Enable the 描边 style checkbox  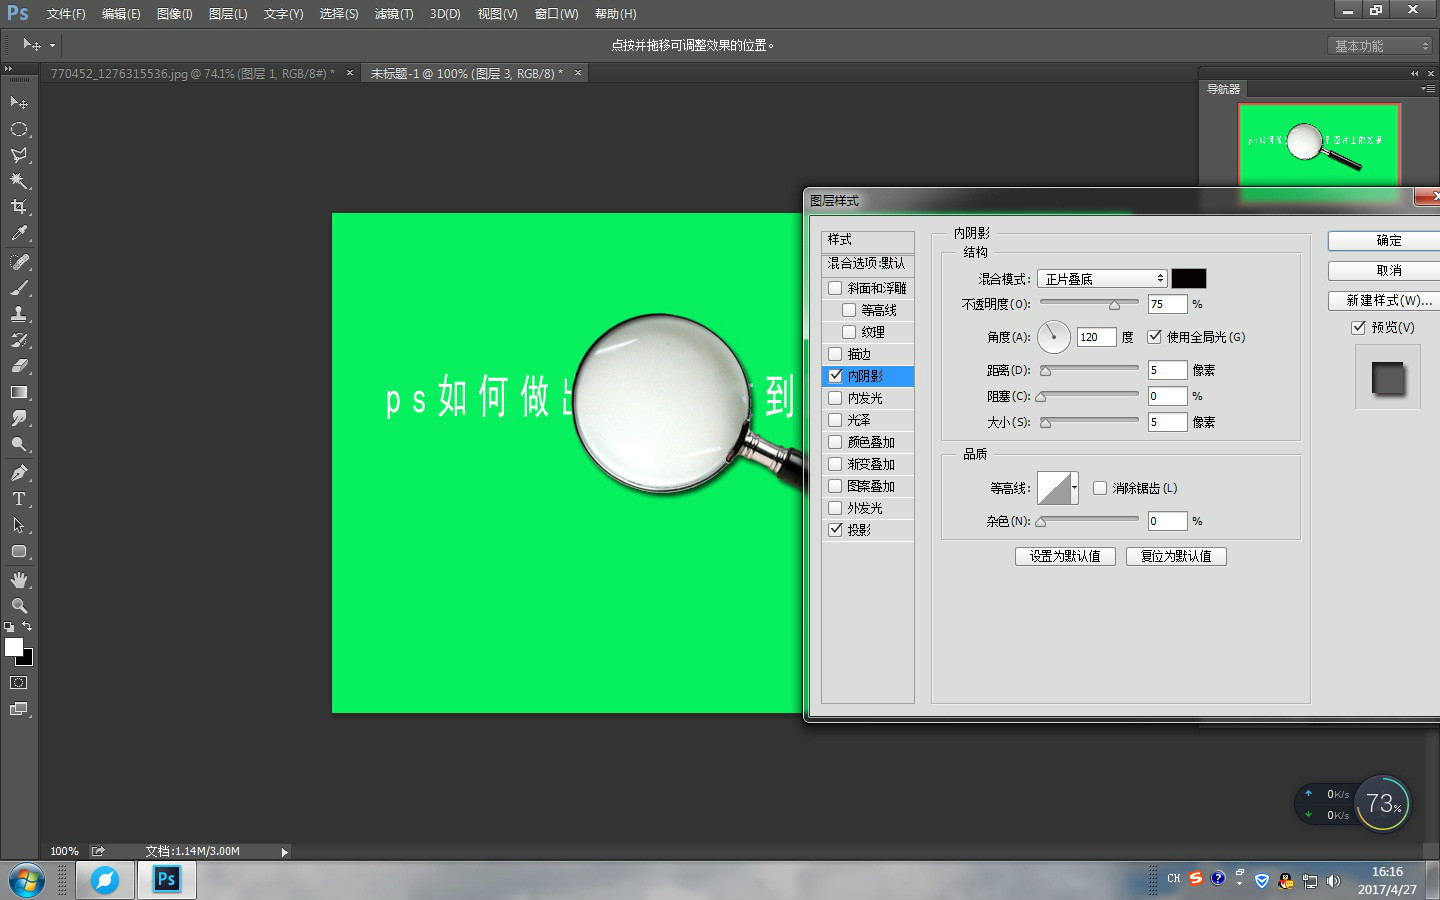(x=835, y=354)
